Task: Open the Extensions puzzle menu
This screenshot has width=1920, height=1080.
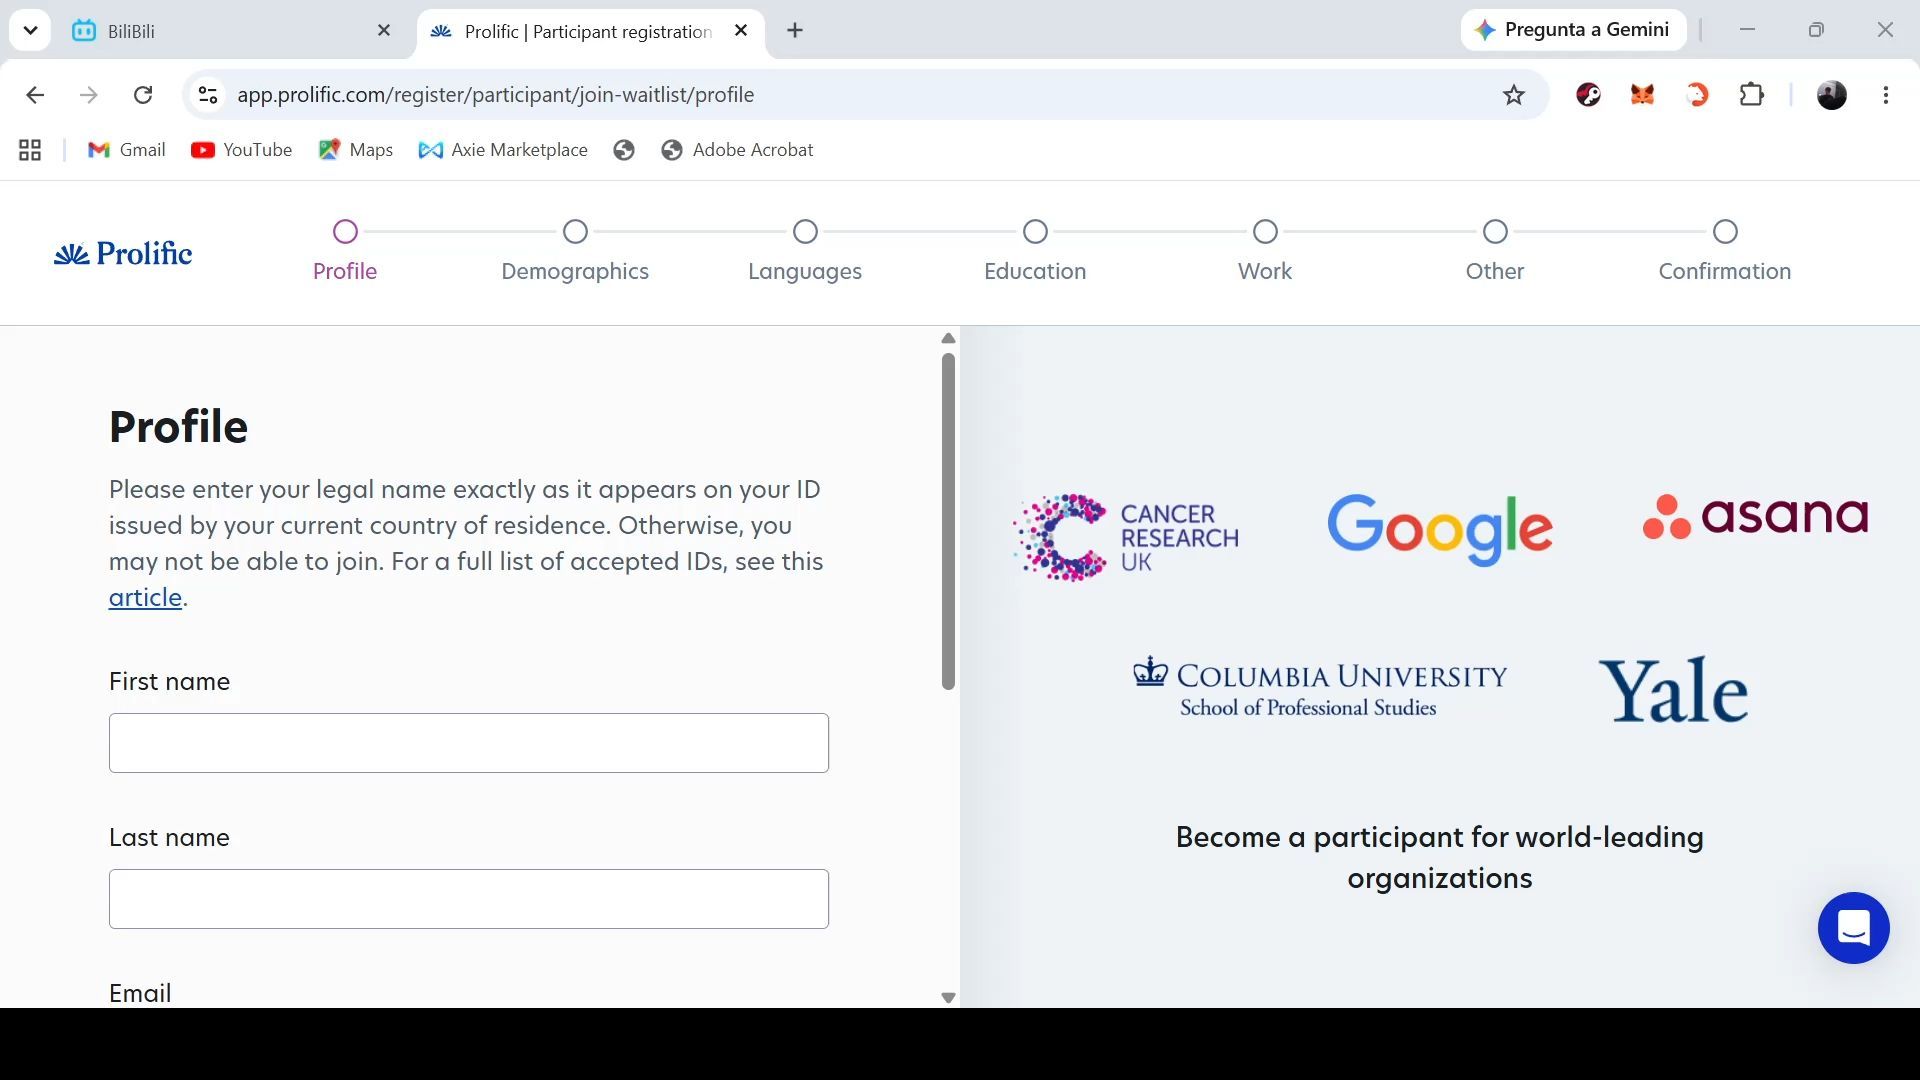Action: click(1751, 95)
